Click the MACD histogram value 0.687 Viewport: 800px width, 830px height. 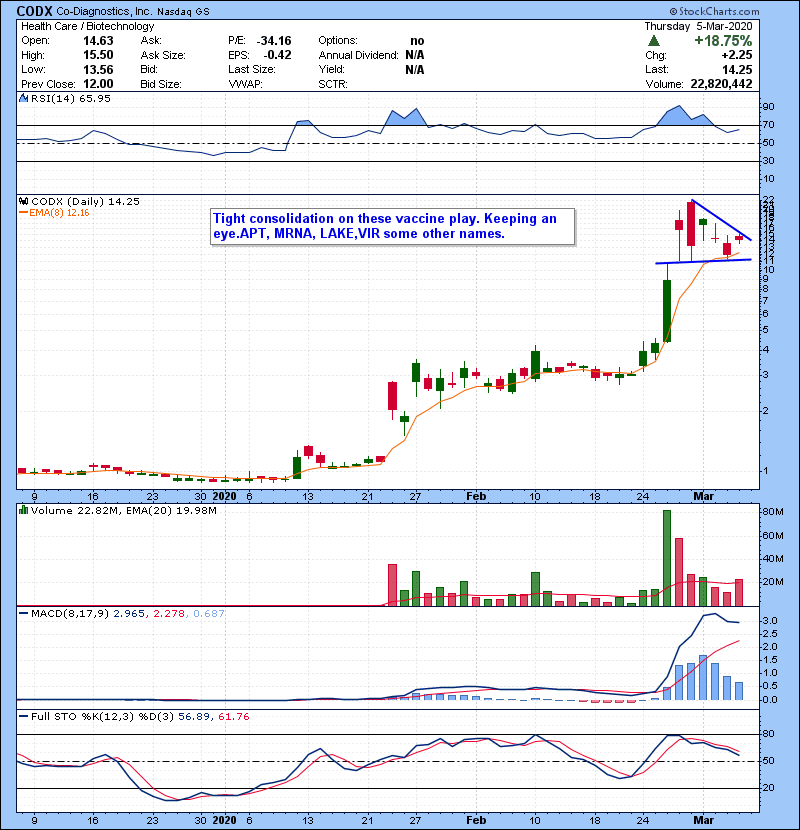coord(209,614)
